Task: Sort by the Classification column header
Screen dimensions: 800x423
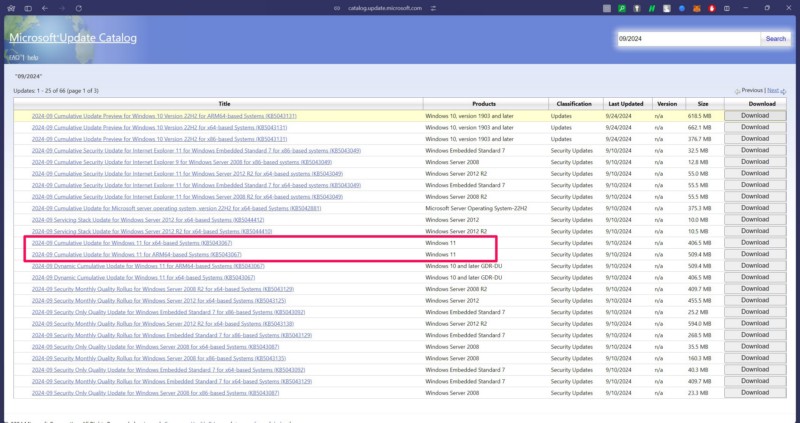Action: coord(574,104)
